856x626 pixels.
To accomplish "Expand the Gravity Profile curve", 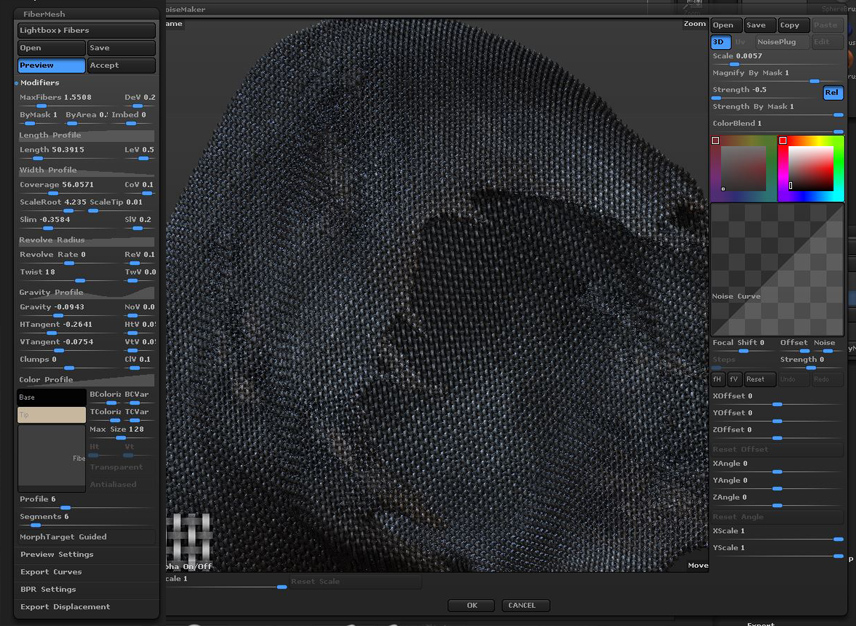I will tap(86, 293).
